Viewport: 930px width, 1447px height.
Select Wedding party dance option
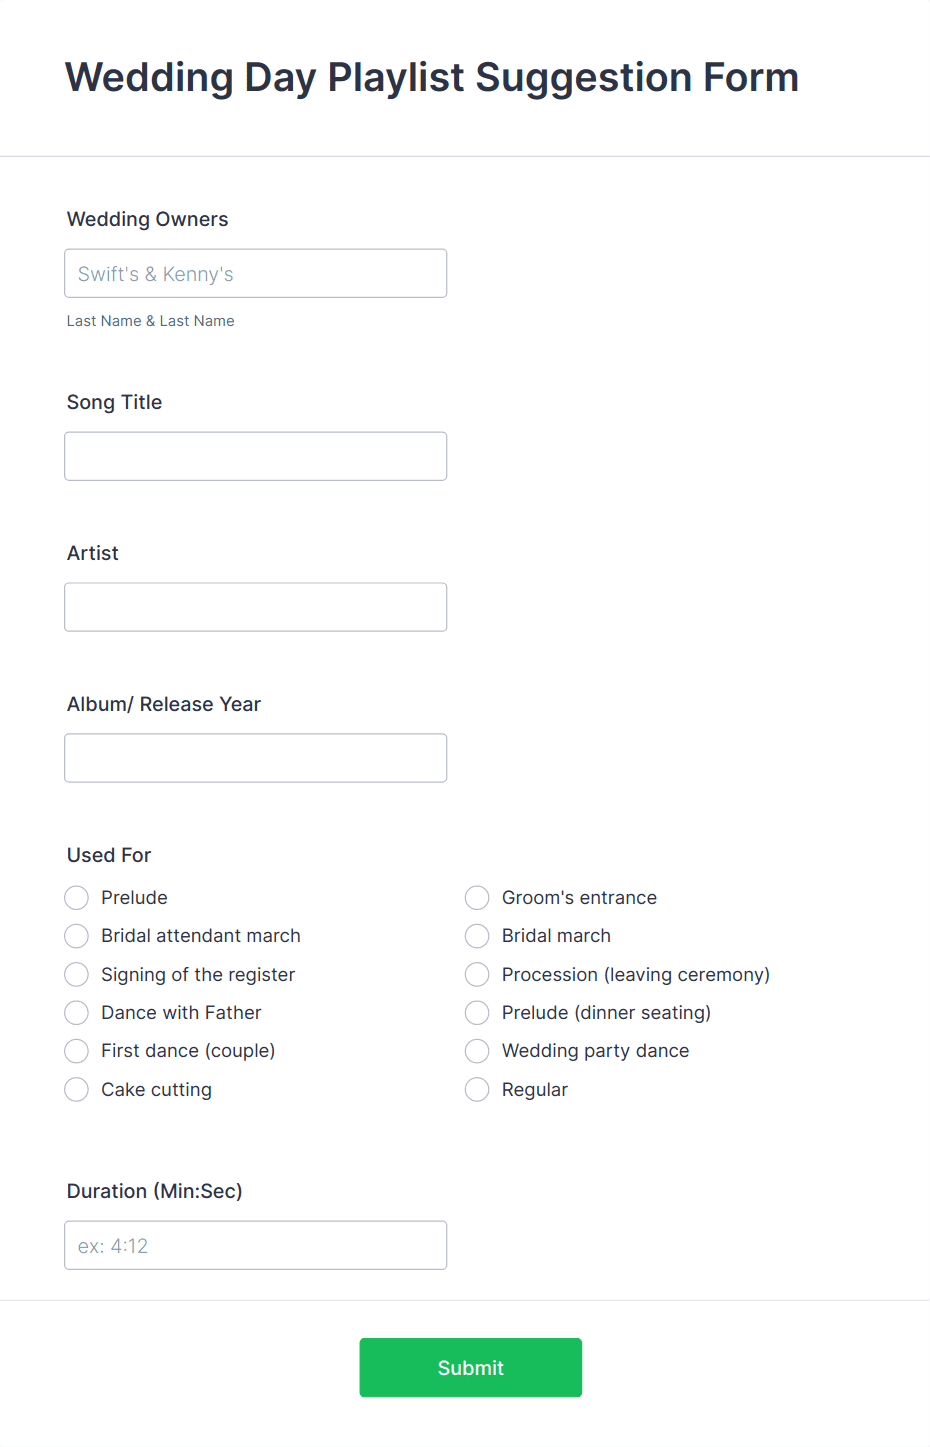pyautogui.click(x=477, y=1051)
